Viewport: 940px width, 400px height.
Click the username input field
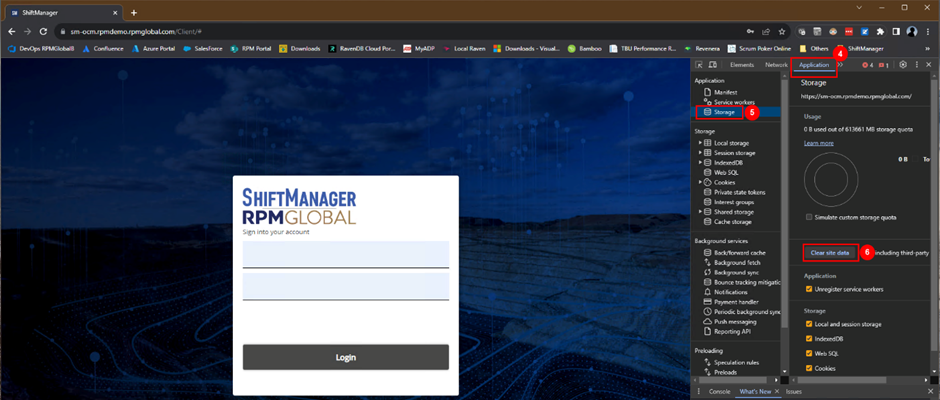(x=346, y=254)
